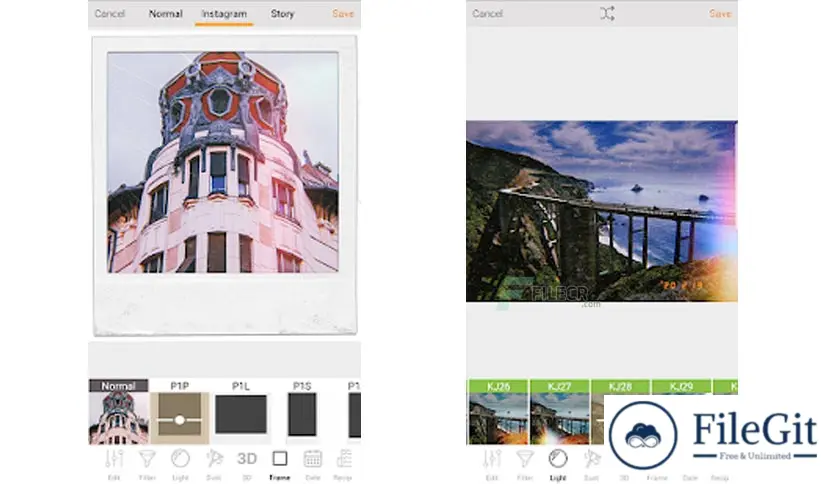The image size is (836, 484).
Task: Choose the KJ26 light leak preset
Action: tap(498, 412)
